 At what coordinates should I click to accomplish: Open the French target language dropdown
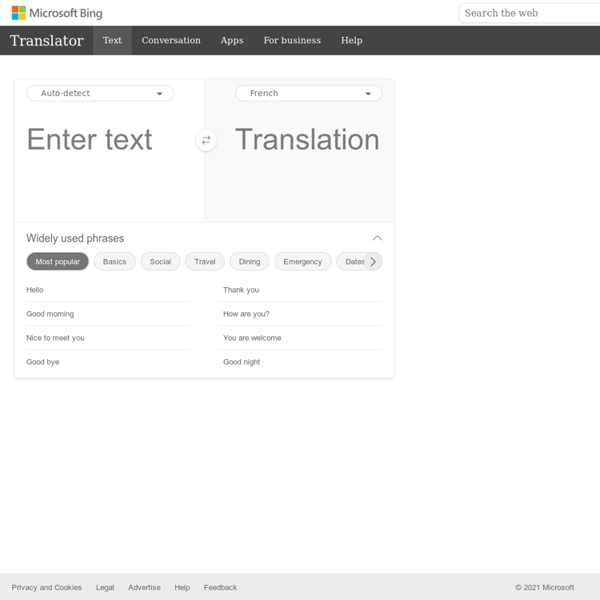coord(308,93)
